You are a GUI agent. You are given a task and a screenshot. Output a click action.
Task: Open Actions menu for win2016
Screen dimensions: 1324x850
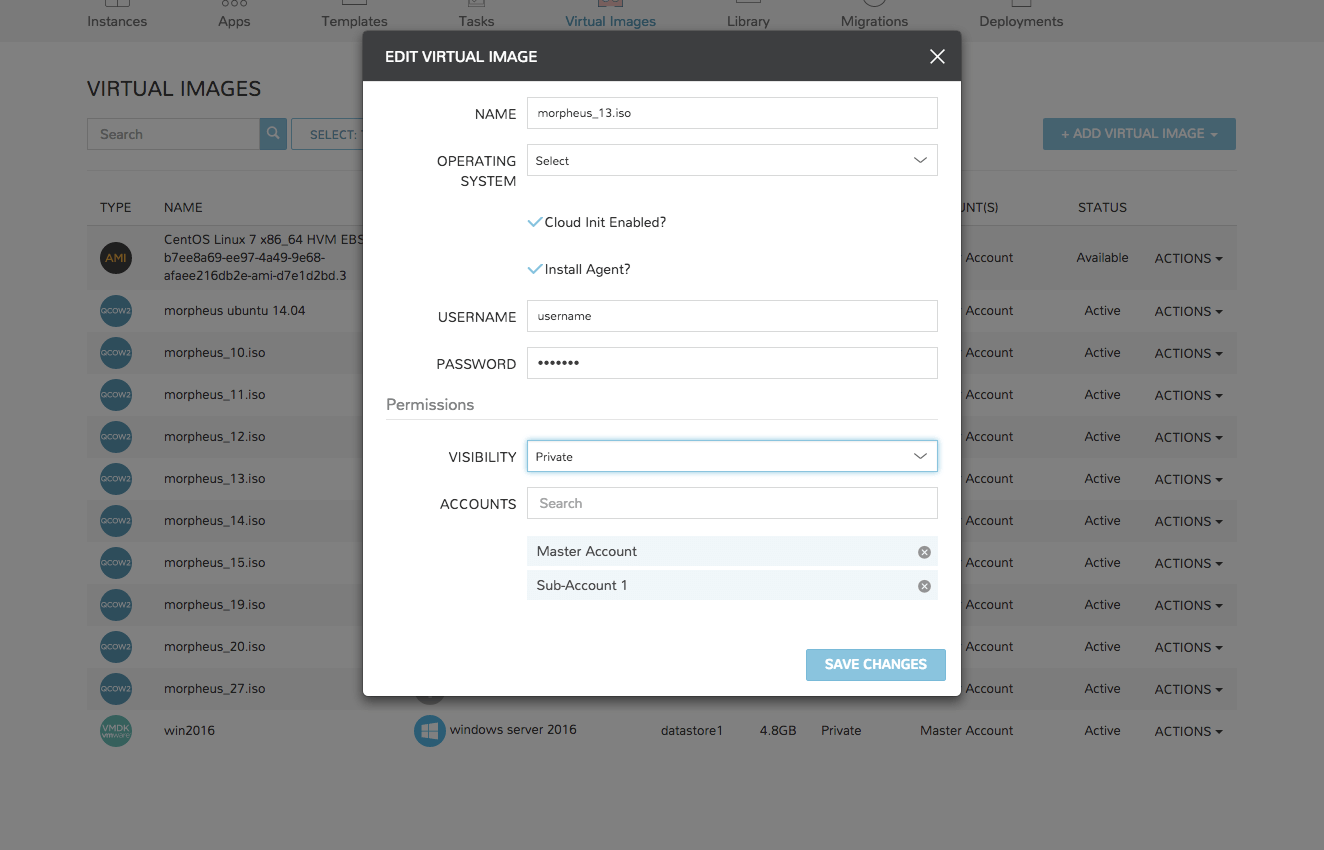pos(1188,731)
